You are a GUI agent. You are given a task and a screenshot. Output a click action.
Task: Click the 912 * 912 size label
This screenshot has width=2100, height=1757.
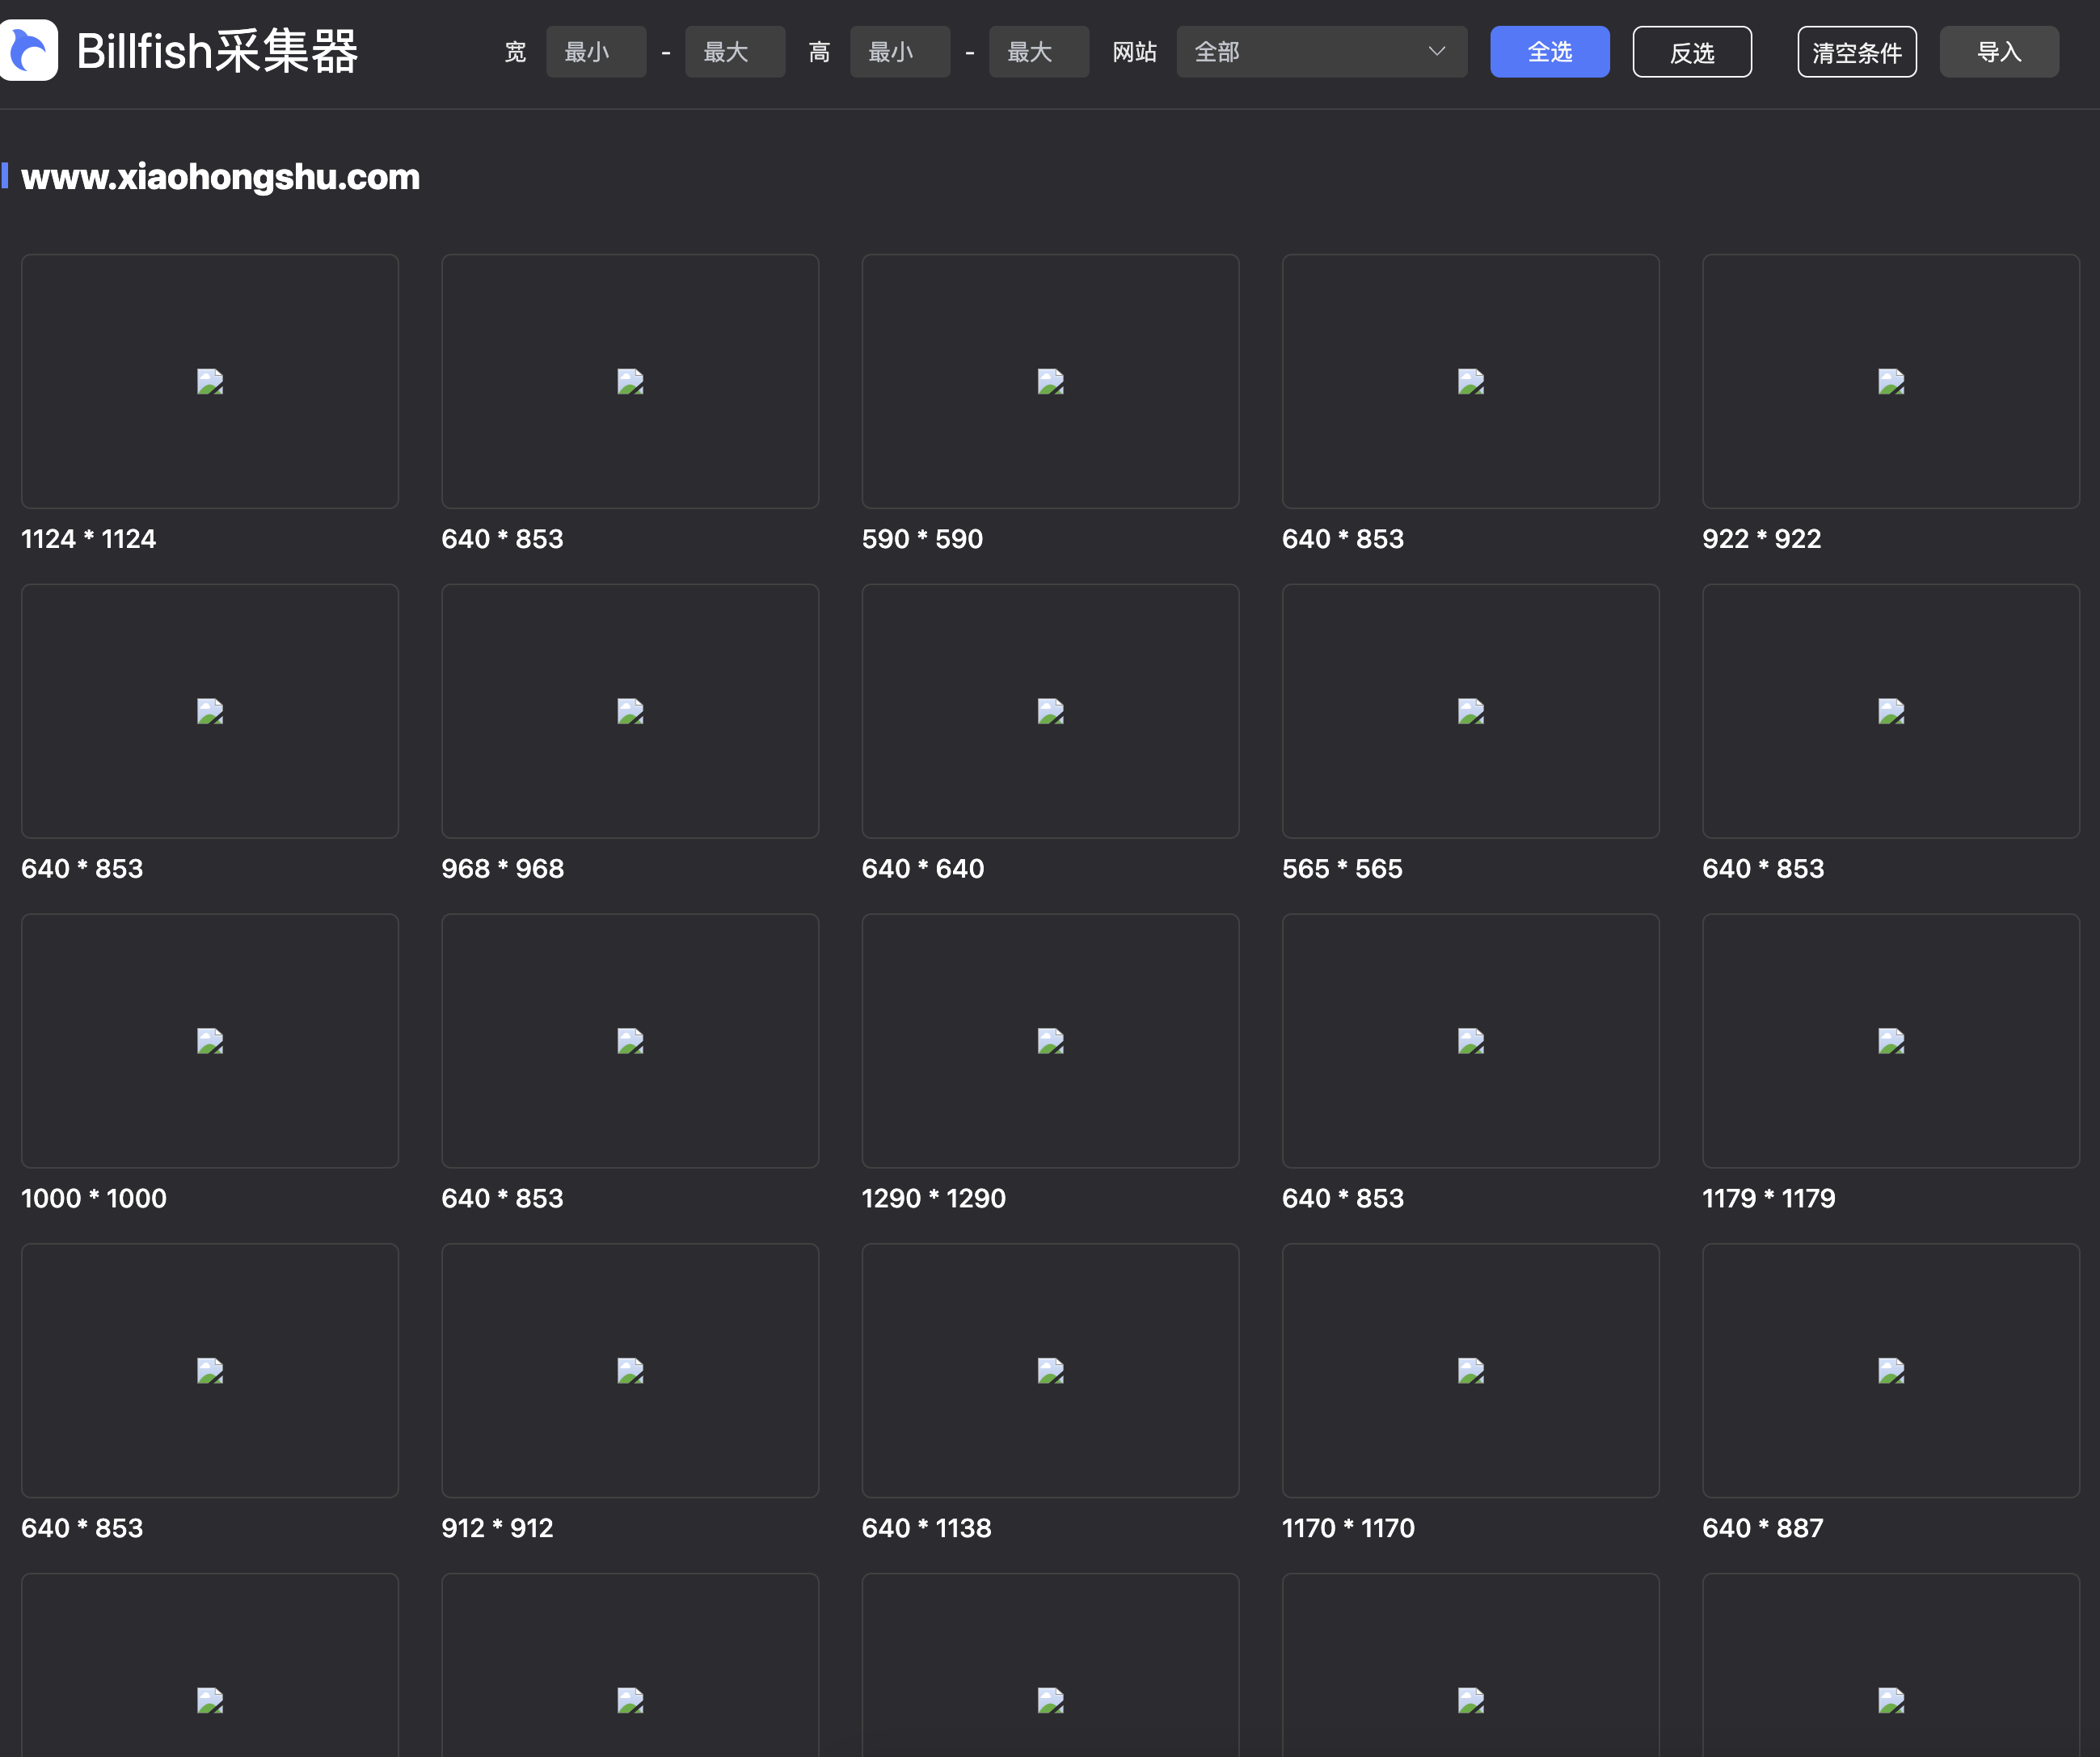click(x=497, y=1529)
